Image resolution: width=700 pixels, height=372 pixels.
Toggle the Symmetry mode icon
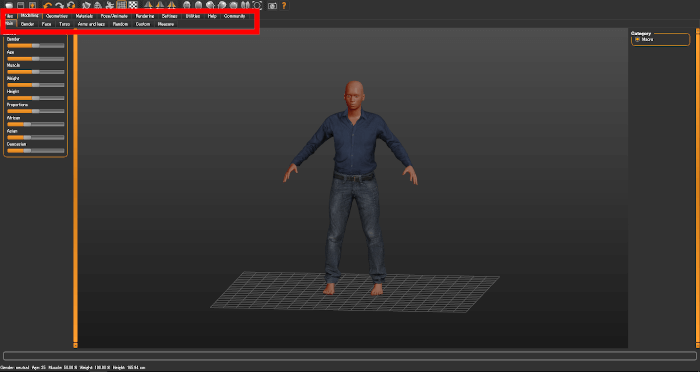[171, 5]
